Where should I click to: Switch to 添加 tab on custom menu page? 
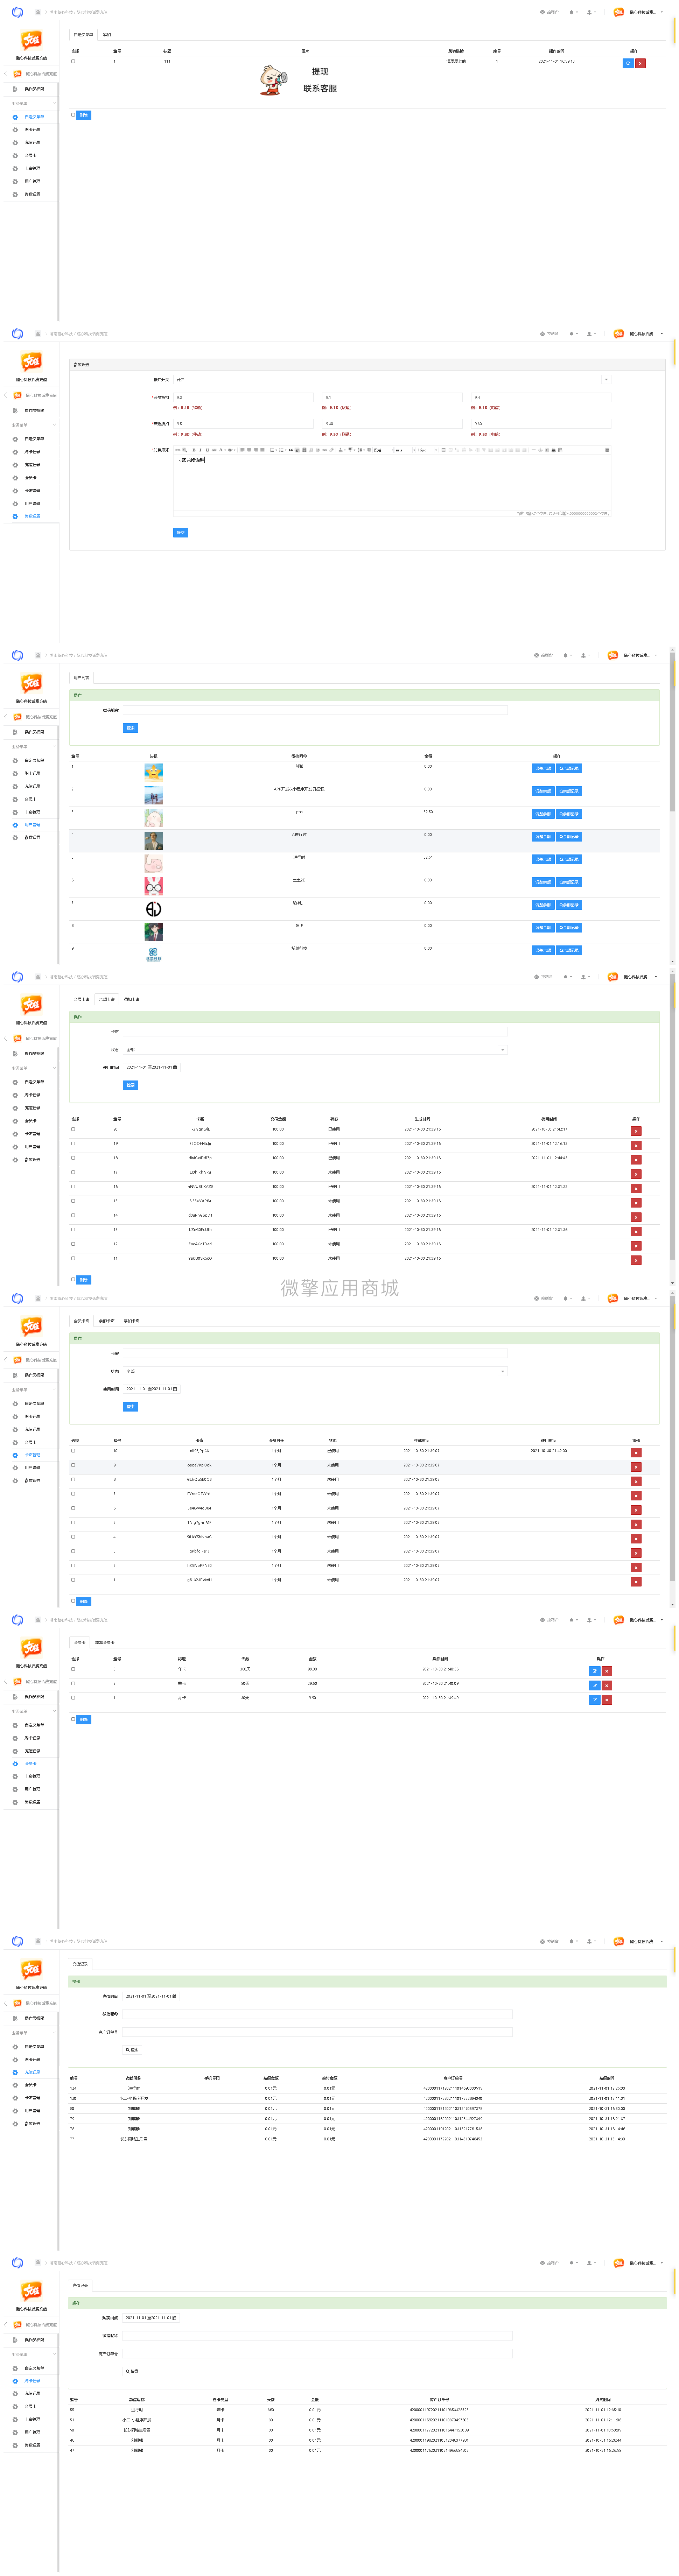pos(107,35)
